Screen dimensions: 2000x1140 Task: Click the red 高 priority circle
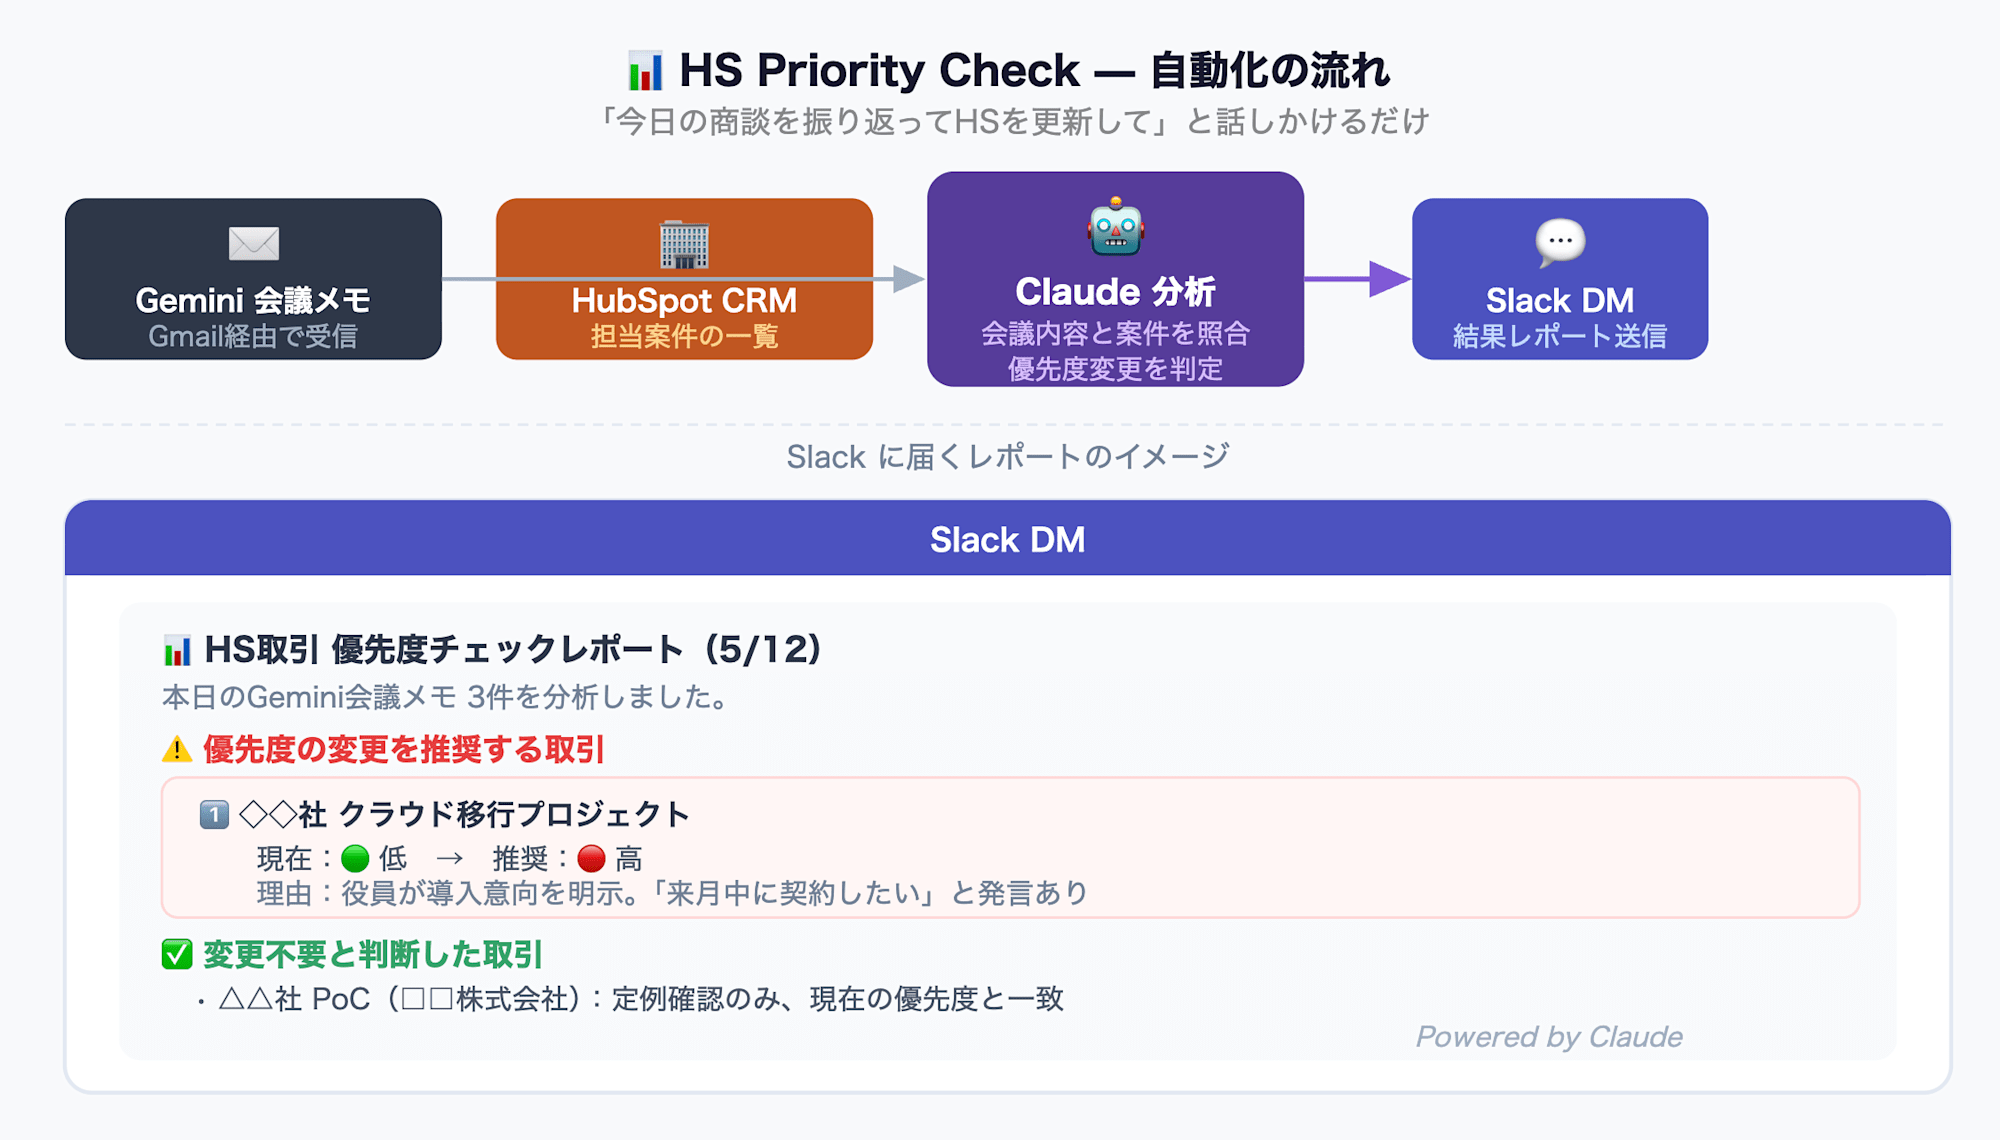click(x=592, y=858)
